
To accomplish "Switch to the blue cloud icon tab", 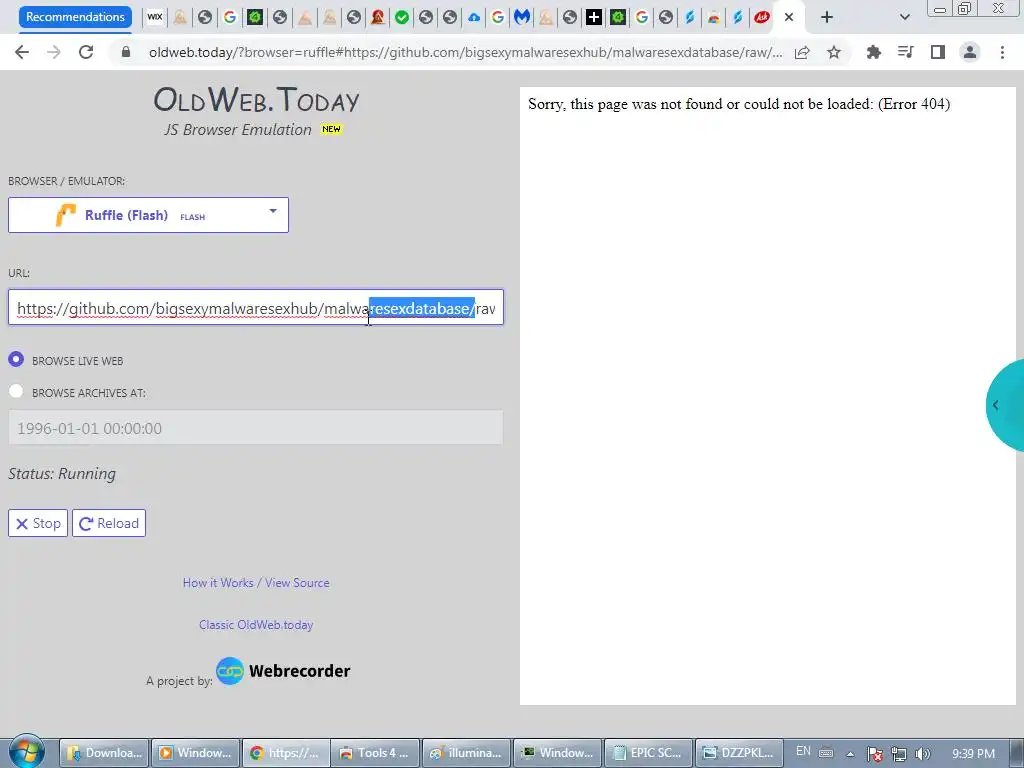I will point(473,18).
